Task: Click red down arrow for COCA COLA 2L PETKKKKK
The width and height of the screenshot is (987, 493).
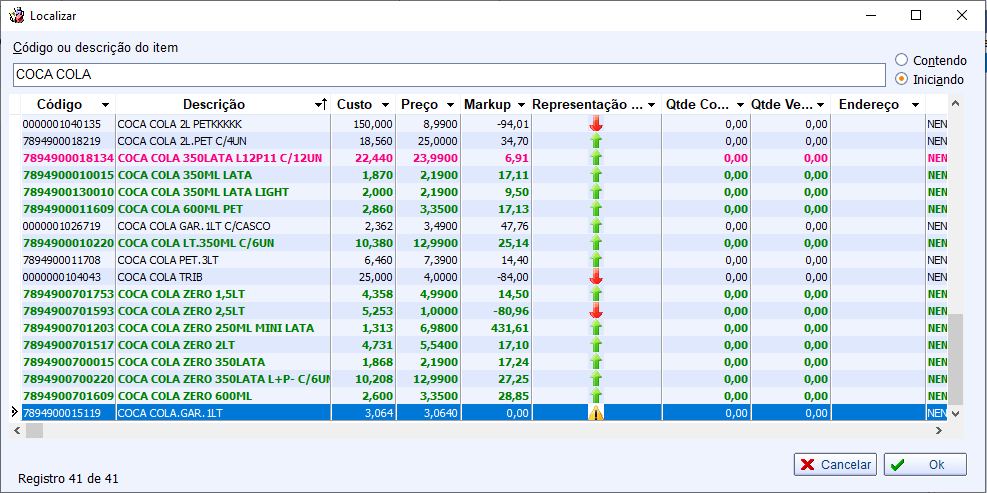Action: 596,124
